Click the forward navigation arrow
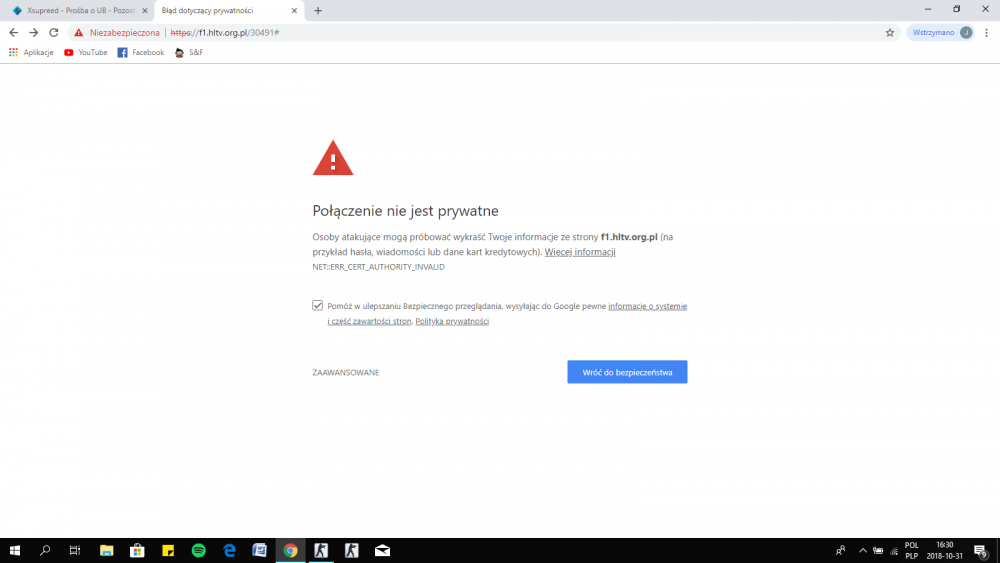Screen dimensions: 1000x563 point(34,33)
